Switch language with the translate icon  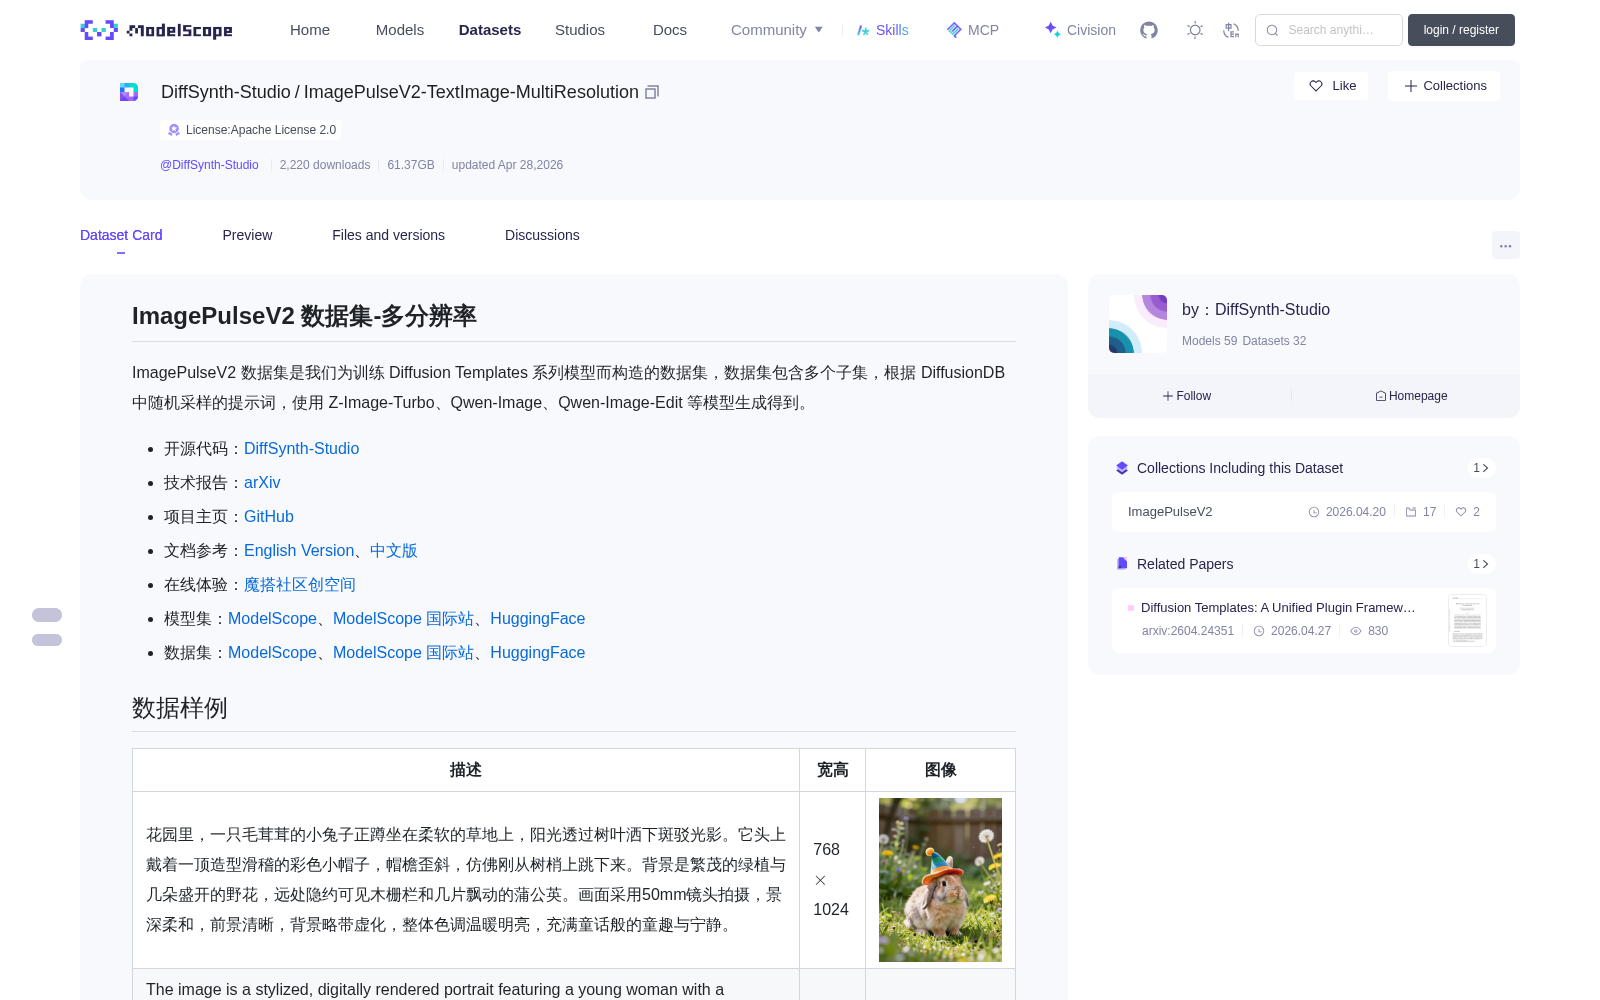[x=1231, y=30]
